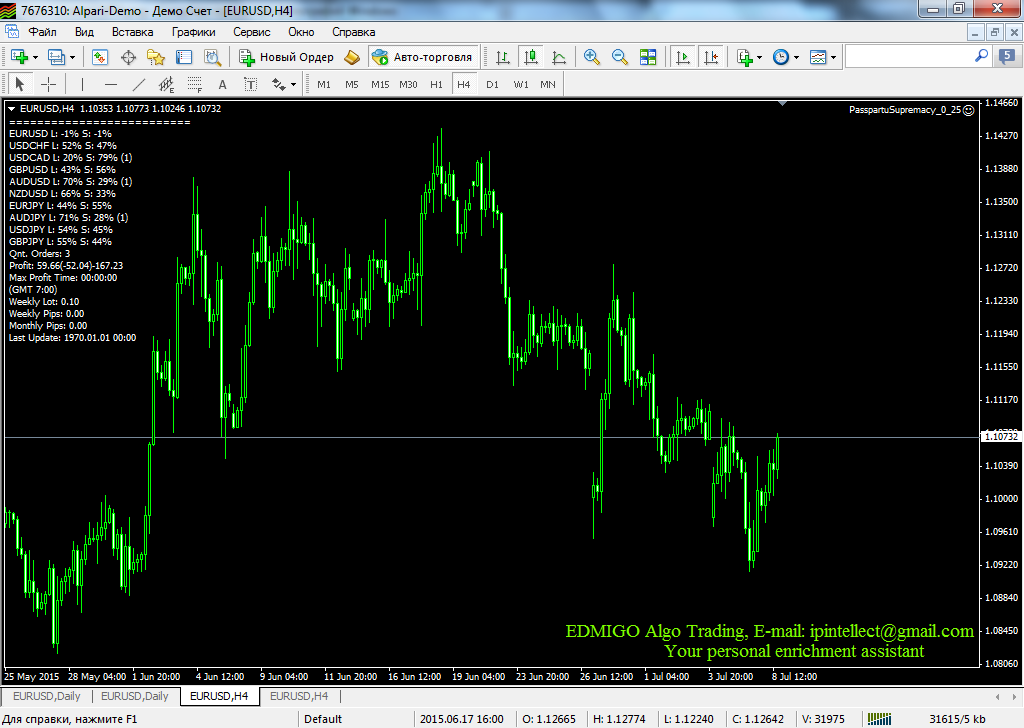Click the Default profile in status bar

point(323,719)
